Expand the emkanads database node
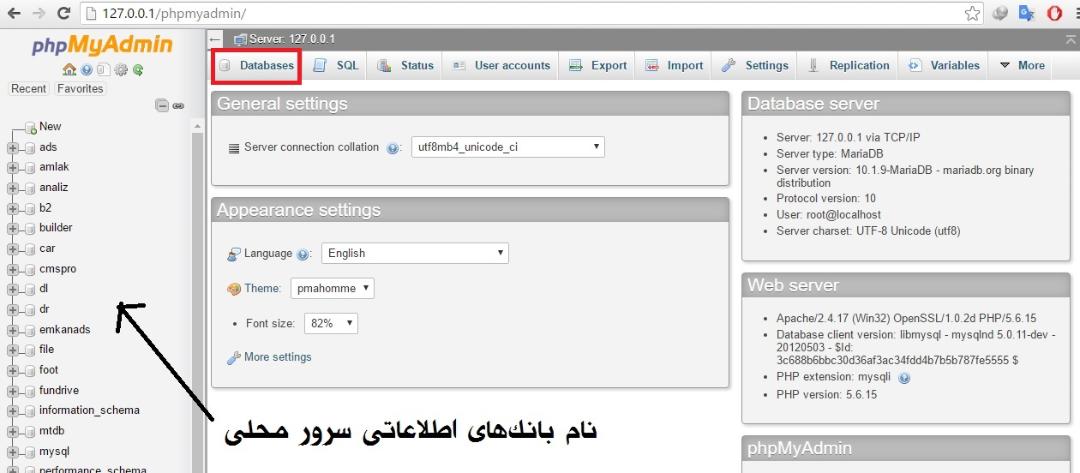The width and height of the screenshot is (1080, 473). 12,330
